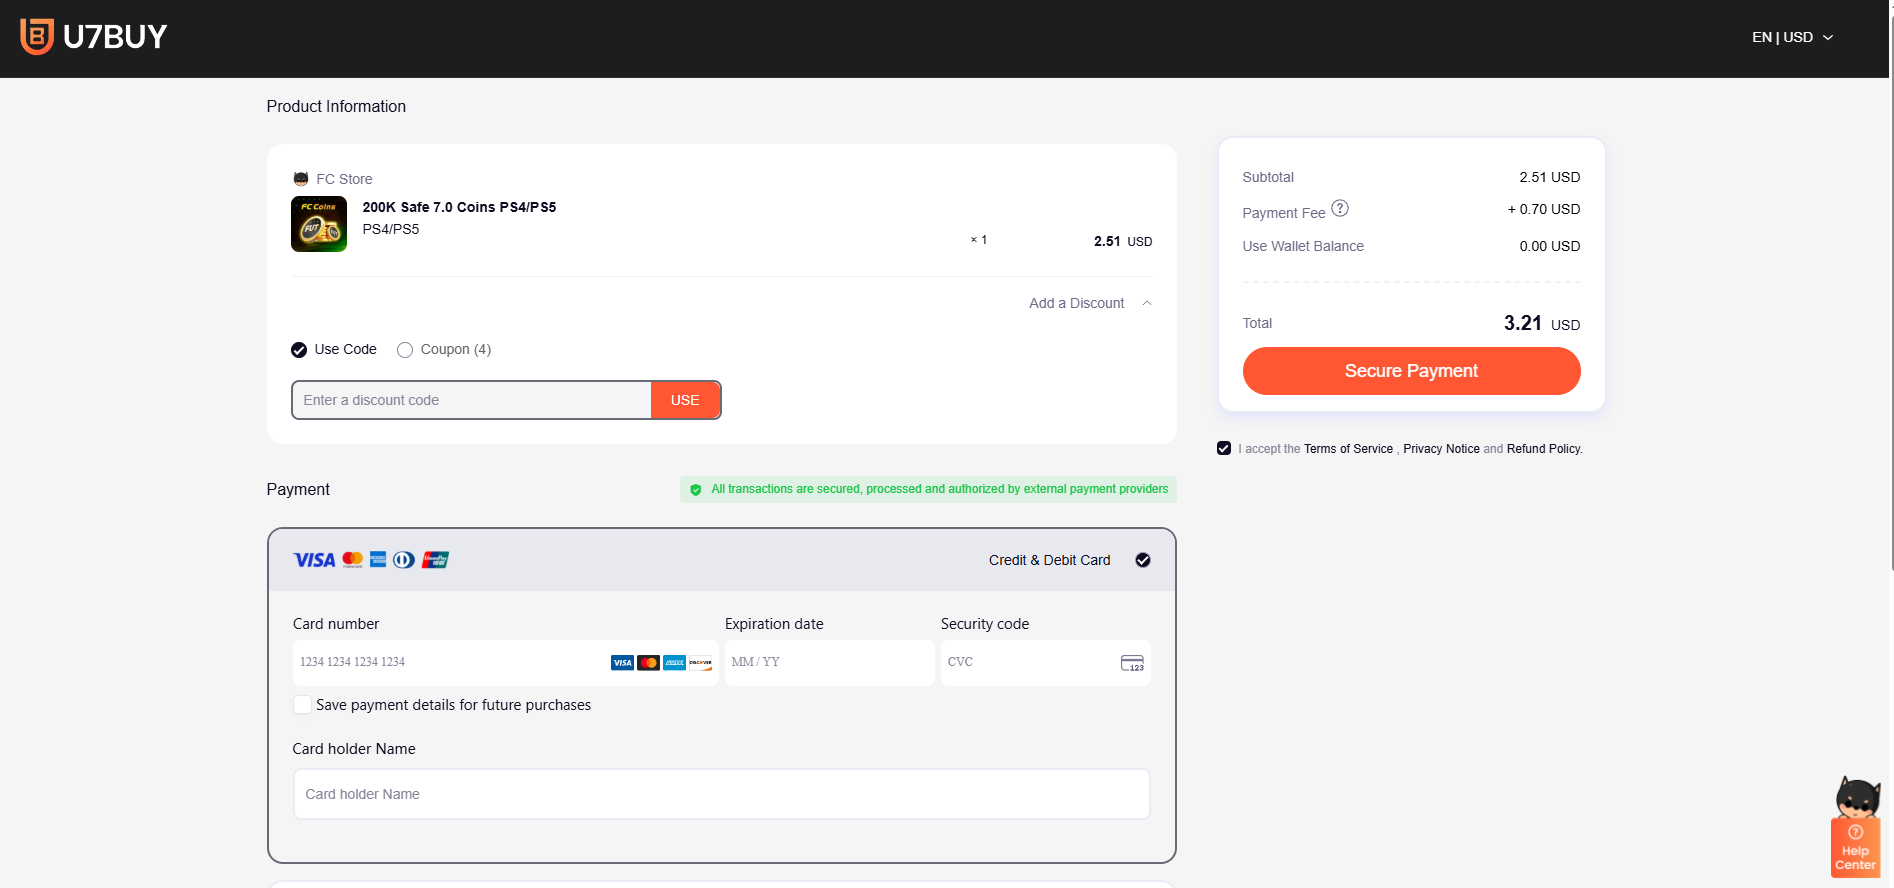Click the Total 3.21 USD amount
Viewport: 1894px width, 888px height.
click(1542, 323)
